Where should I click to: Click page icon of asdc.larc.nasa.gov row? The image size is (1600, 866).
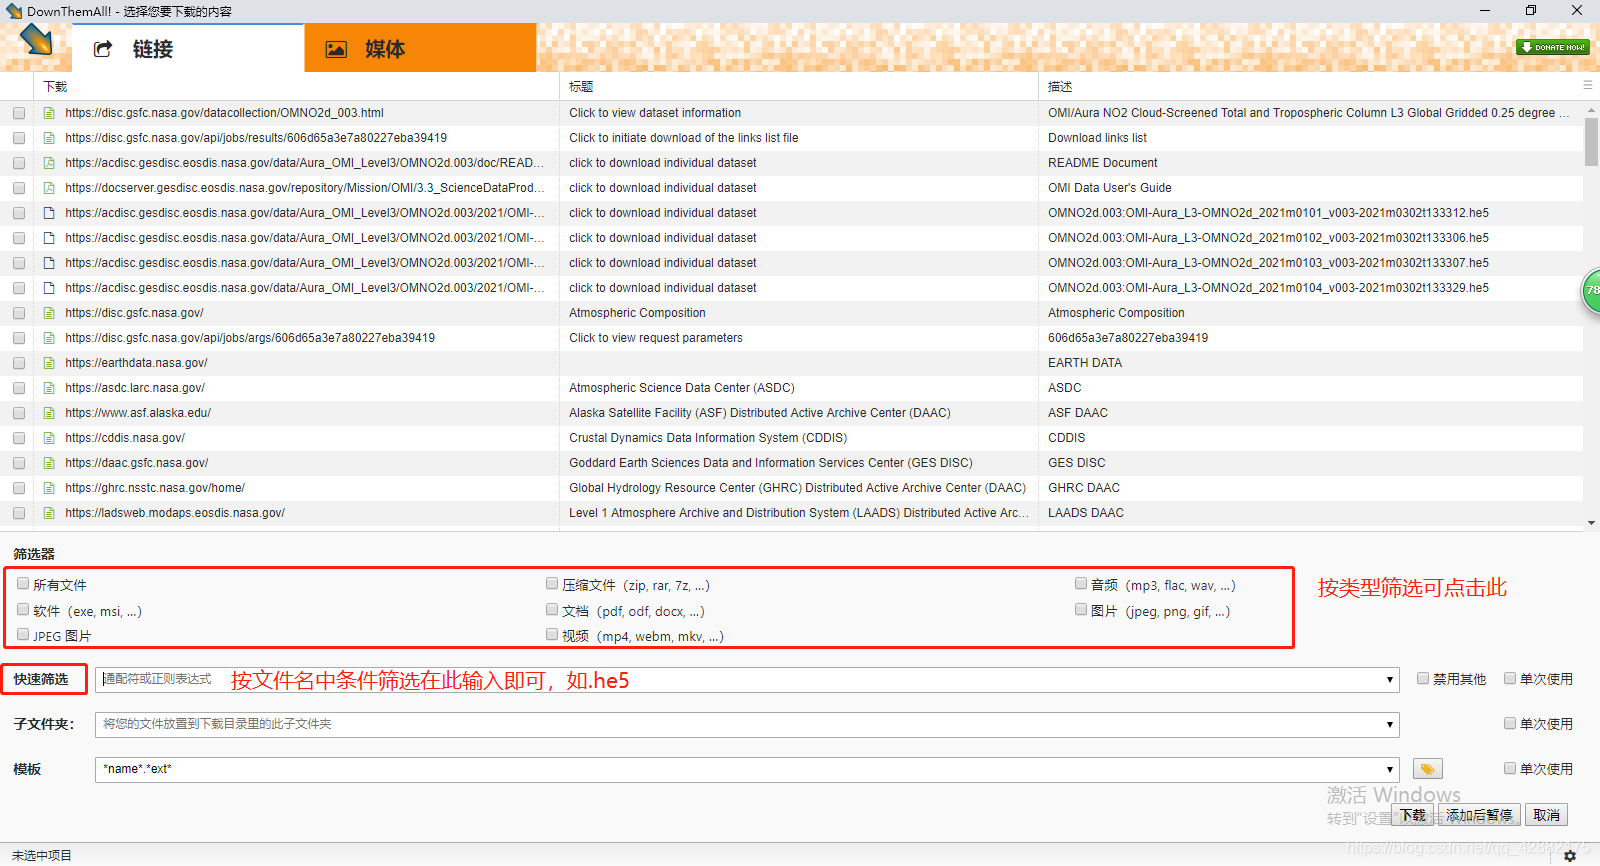click(49, 388)
